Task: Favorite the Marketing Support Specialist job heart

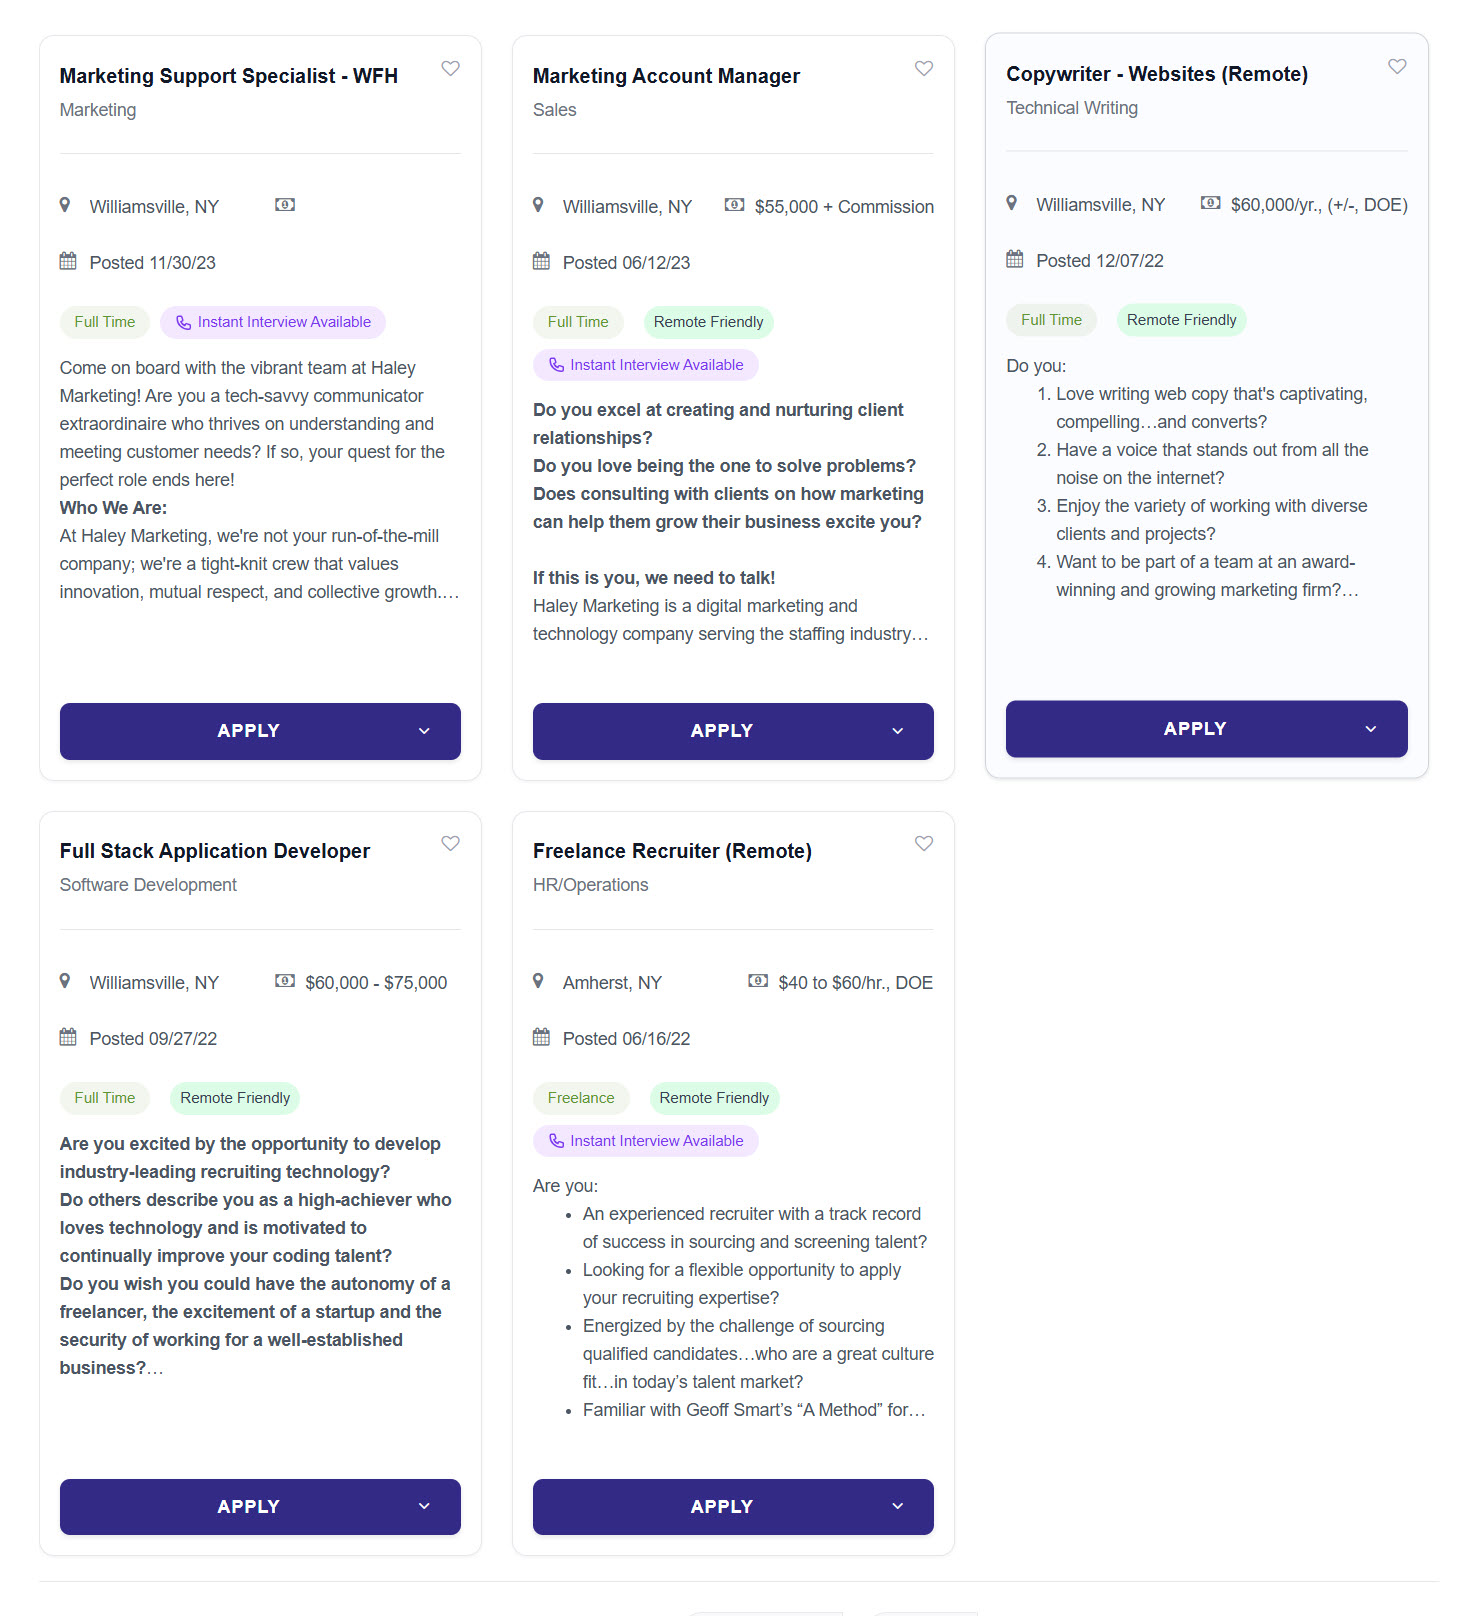Action: [451, 68]
